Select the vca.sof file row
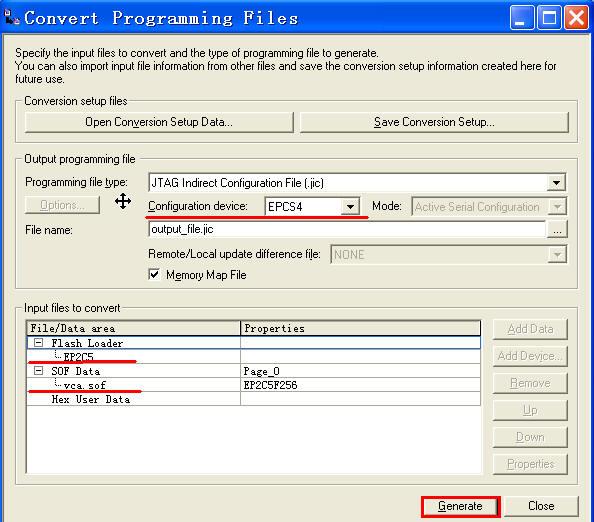 (x=84, y=385)
